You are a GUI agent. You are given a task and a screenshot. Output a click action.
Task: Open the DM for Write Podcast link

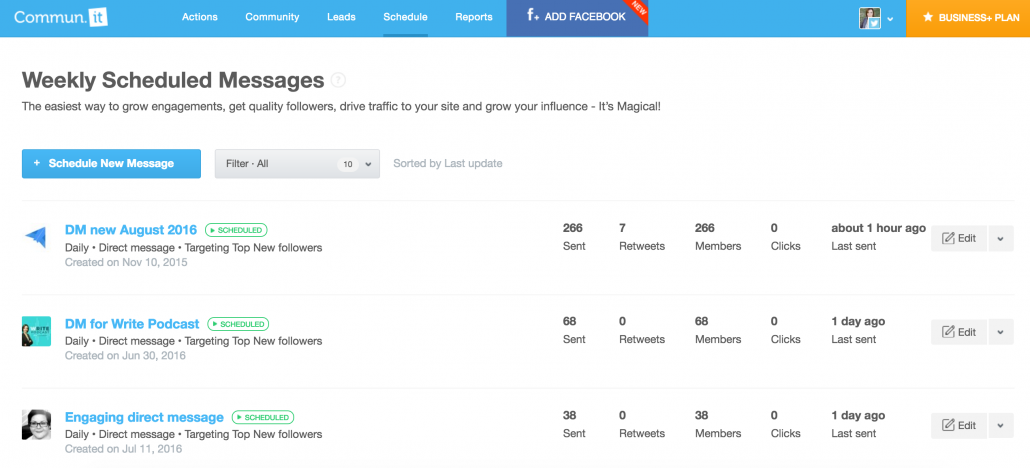coord(132,324)
